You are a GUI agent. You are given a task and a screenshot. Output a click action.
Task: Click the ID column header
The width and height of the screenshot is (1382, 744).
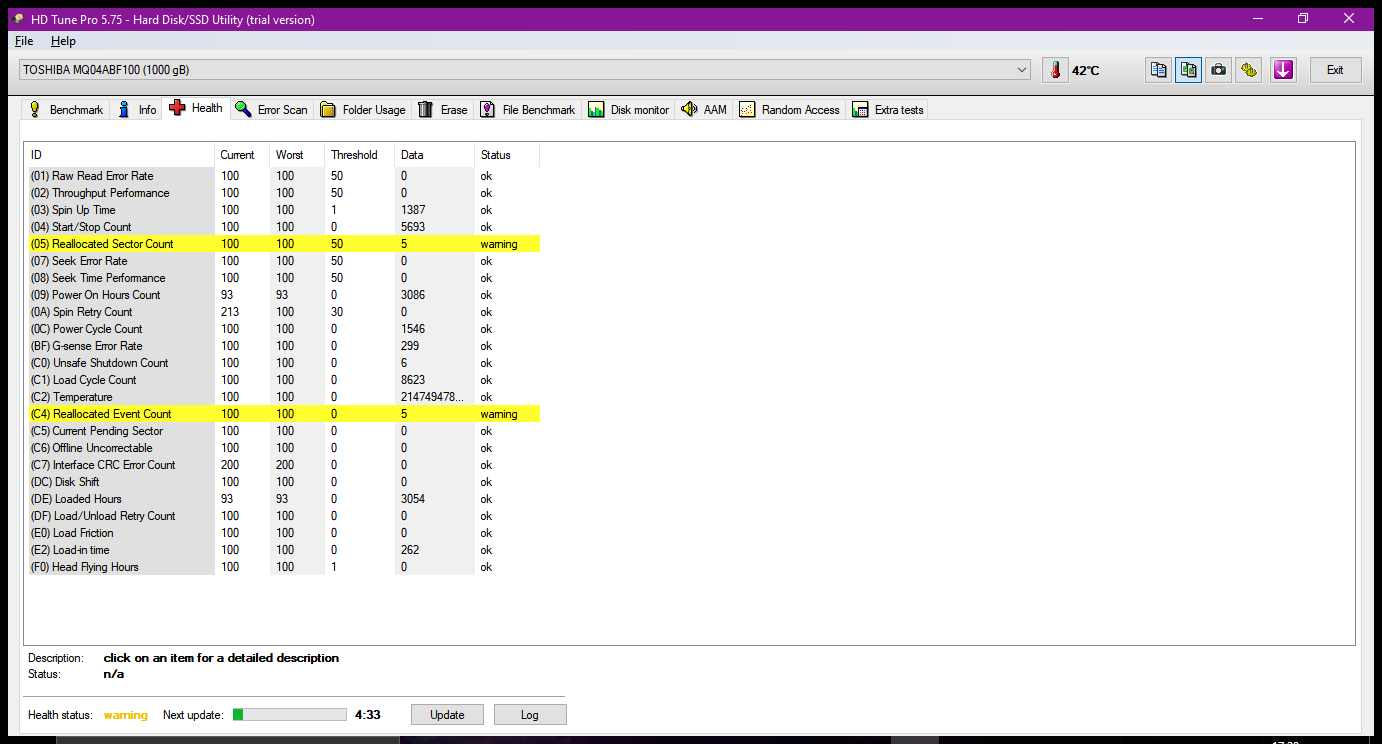pos(120,155)
